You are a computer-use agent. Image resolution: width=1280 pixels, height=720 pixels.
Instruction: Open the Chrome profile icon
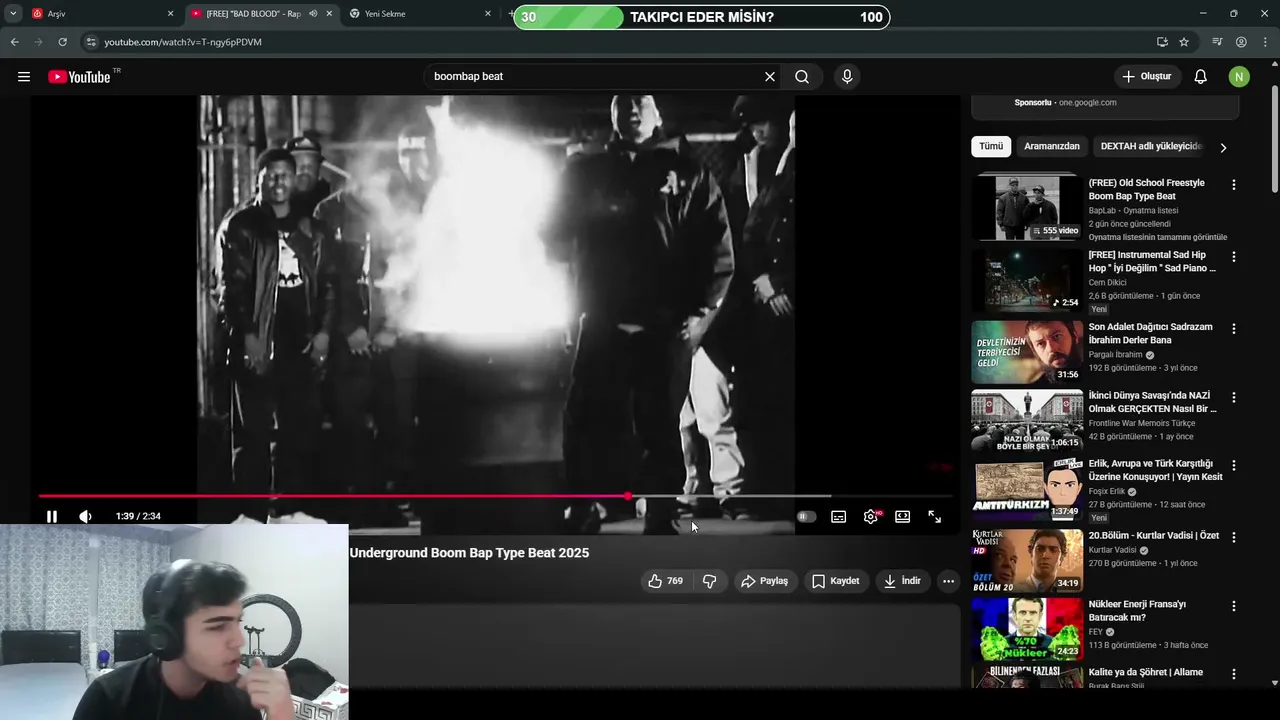pos(1241,42)
